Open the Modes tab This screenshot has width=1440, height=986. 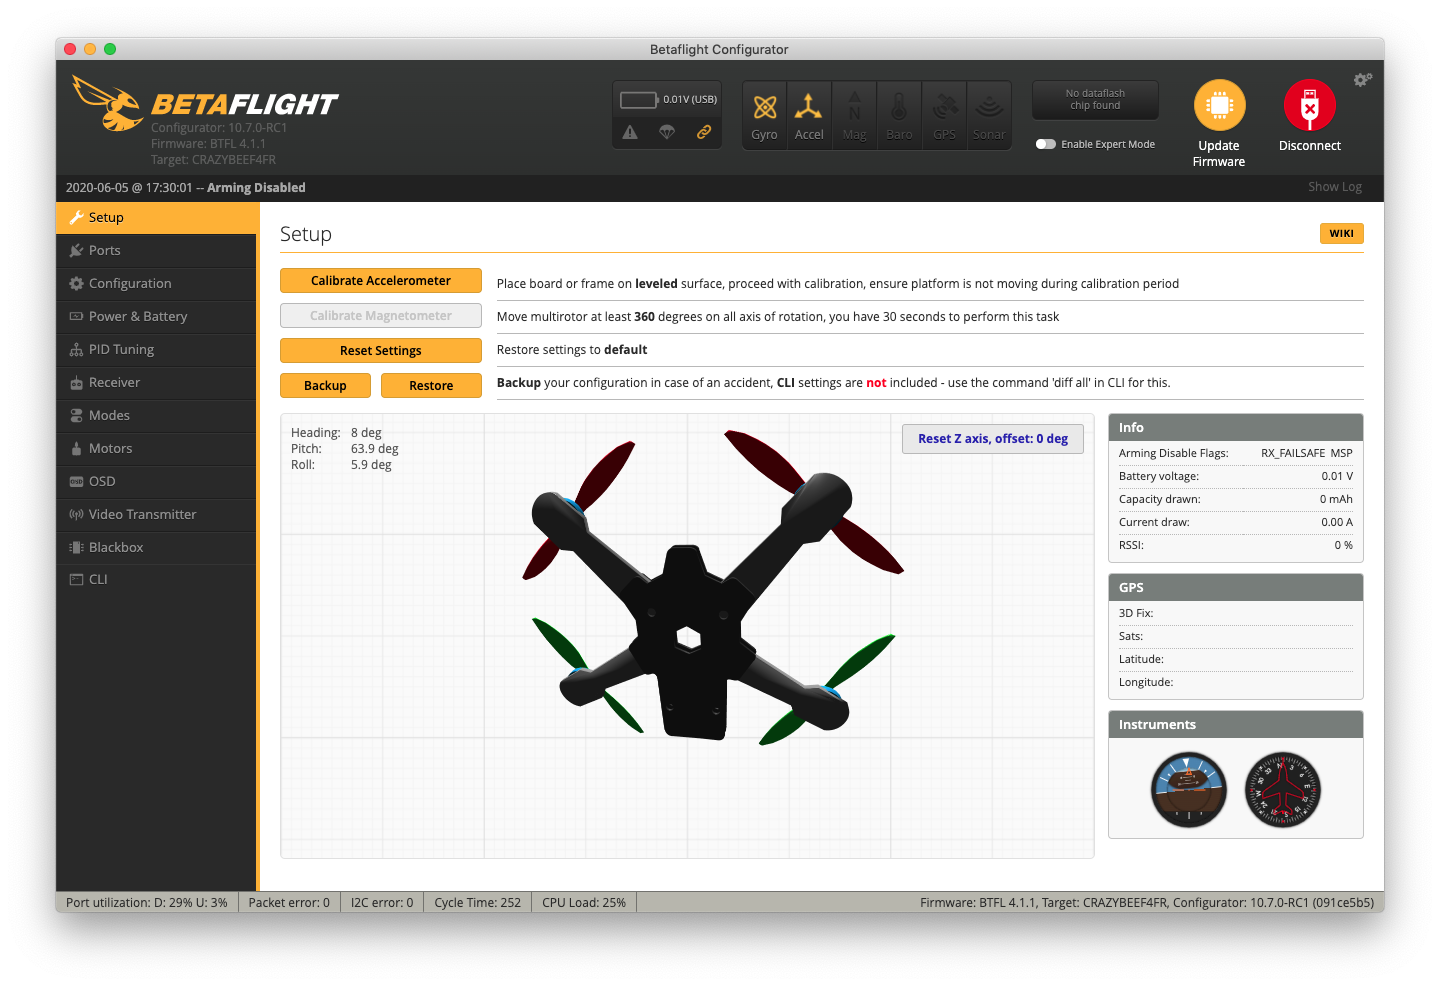click(157, 416)
